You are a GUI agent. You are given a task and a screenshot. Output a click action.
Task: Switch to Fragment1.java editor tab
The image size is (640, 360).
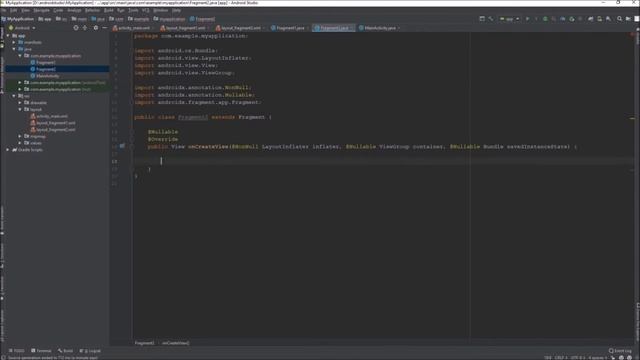pos(288,28)
